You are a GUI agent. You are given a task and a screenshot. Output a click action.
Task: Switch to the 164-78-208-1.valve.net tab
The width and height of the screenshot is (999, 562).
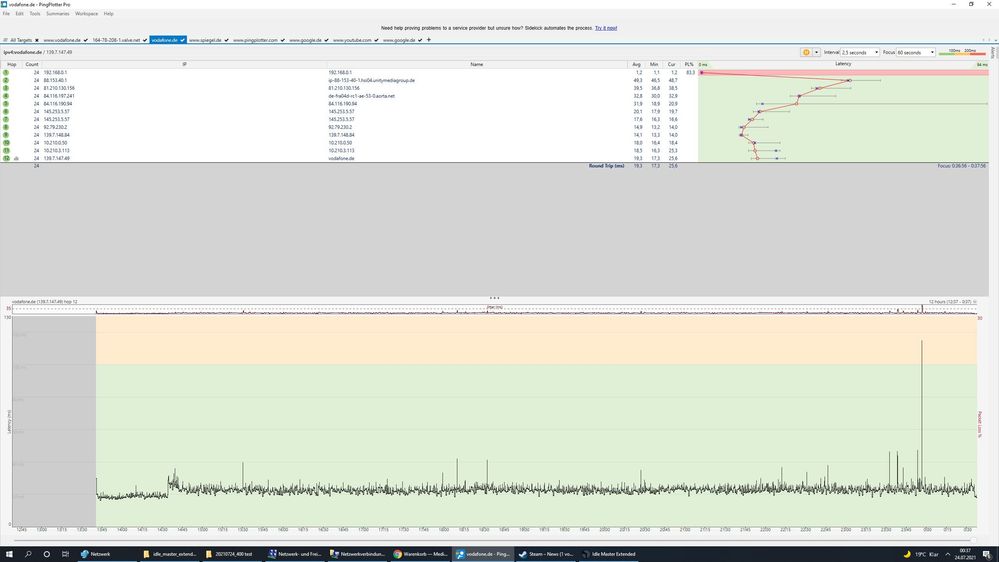tap(116, 40)
